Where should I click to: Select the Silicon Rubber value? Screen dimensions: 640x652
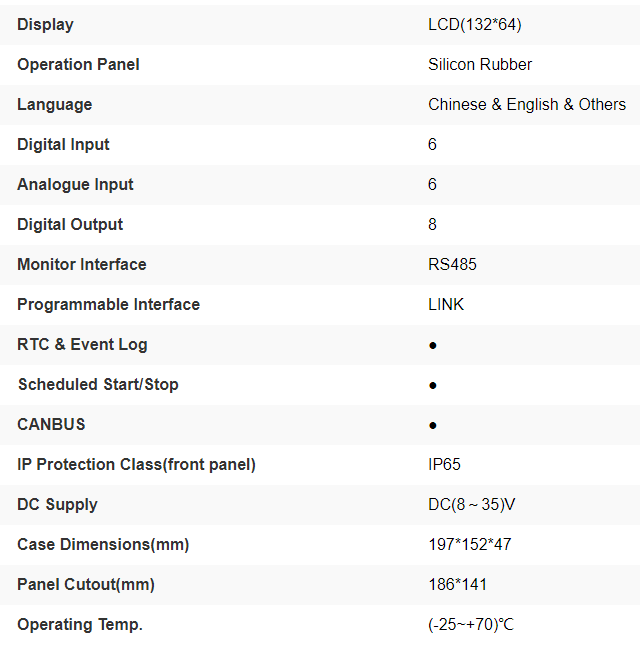[x=480, y=64]
